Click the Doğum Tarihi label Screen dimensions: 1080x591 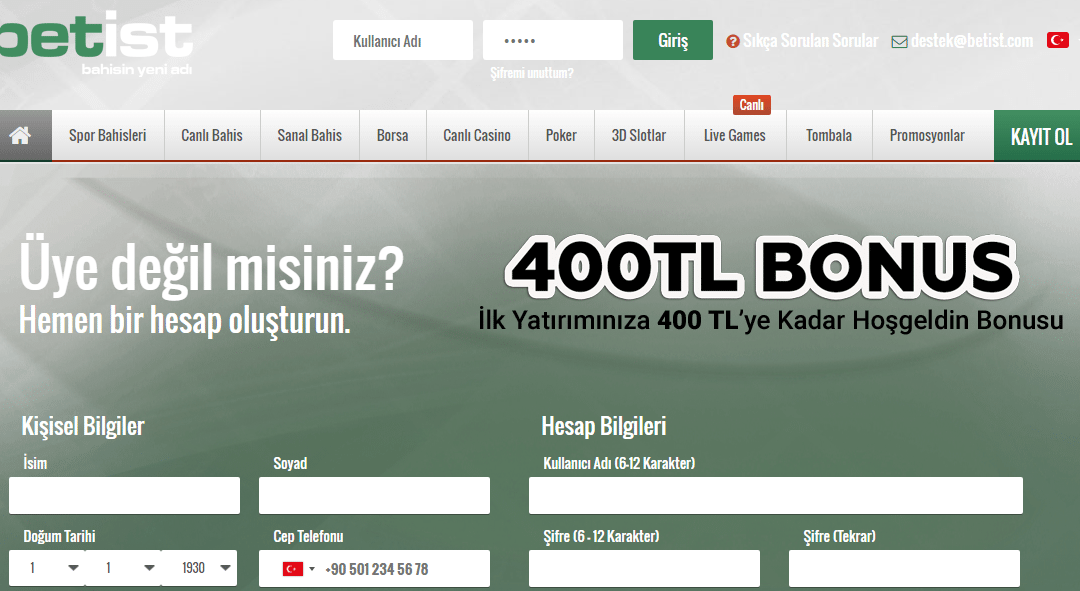click(59, 536)
